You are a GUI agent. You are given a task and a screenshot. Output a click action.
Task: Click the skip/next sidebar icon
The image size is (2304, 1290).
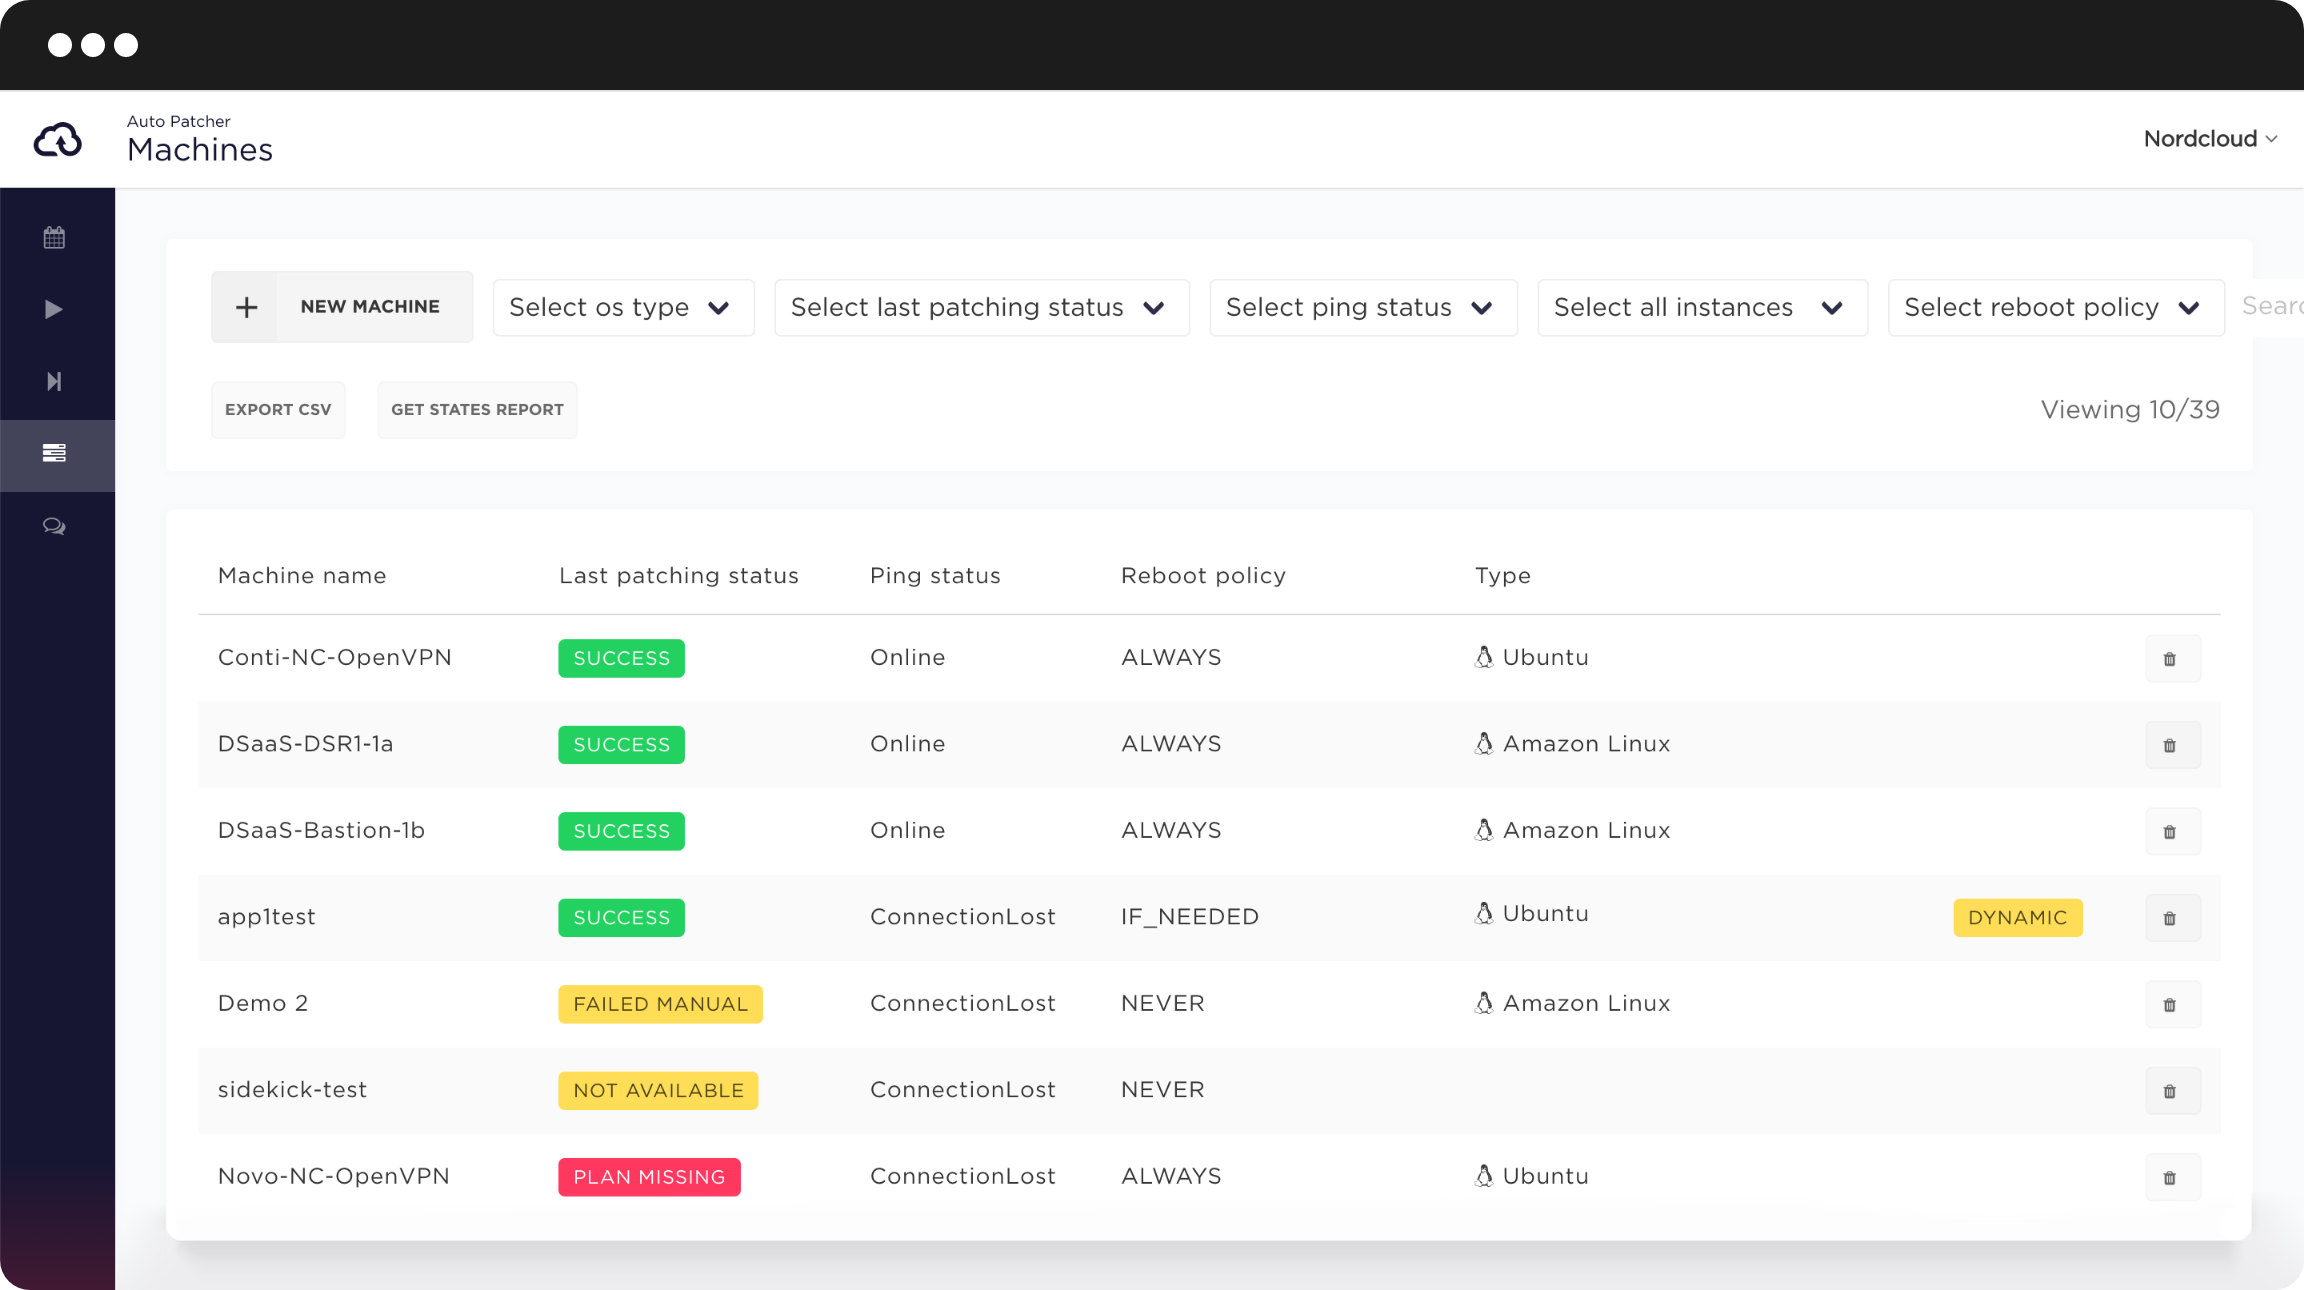[x=55, y=381]
